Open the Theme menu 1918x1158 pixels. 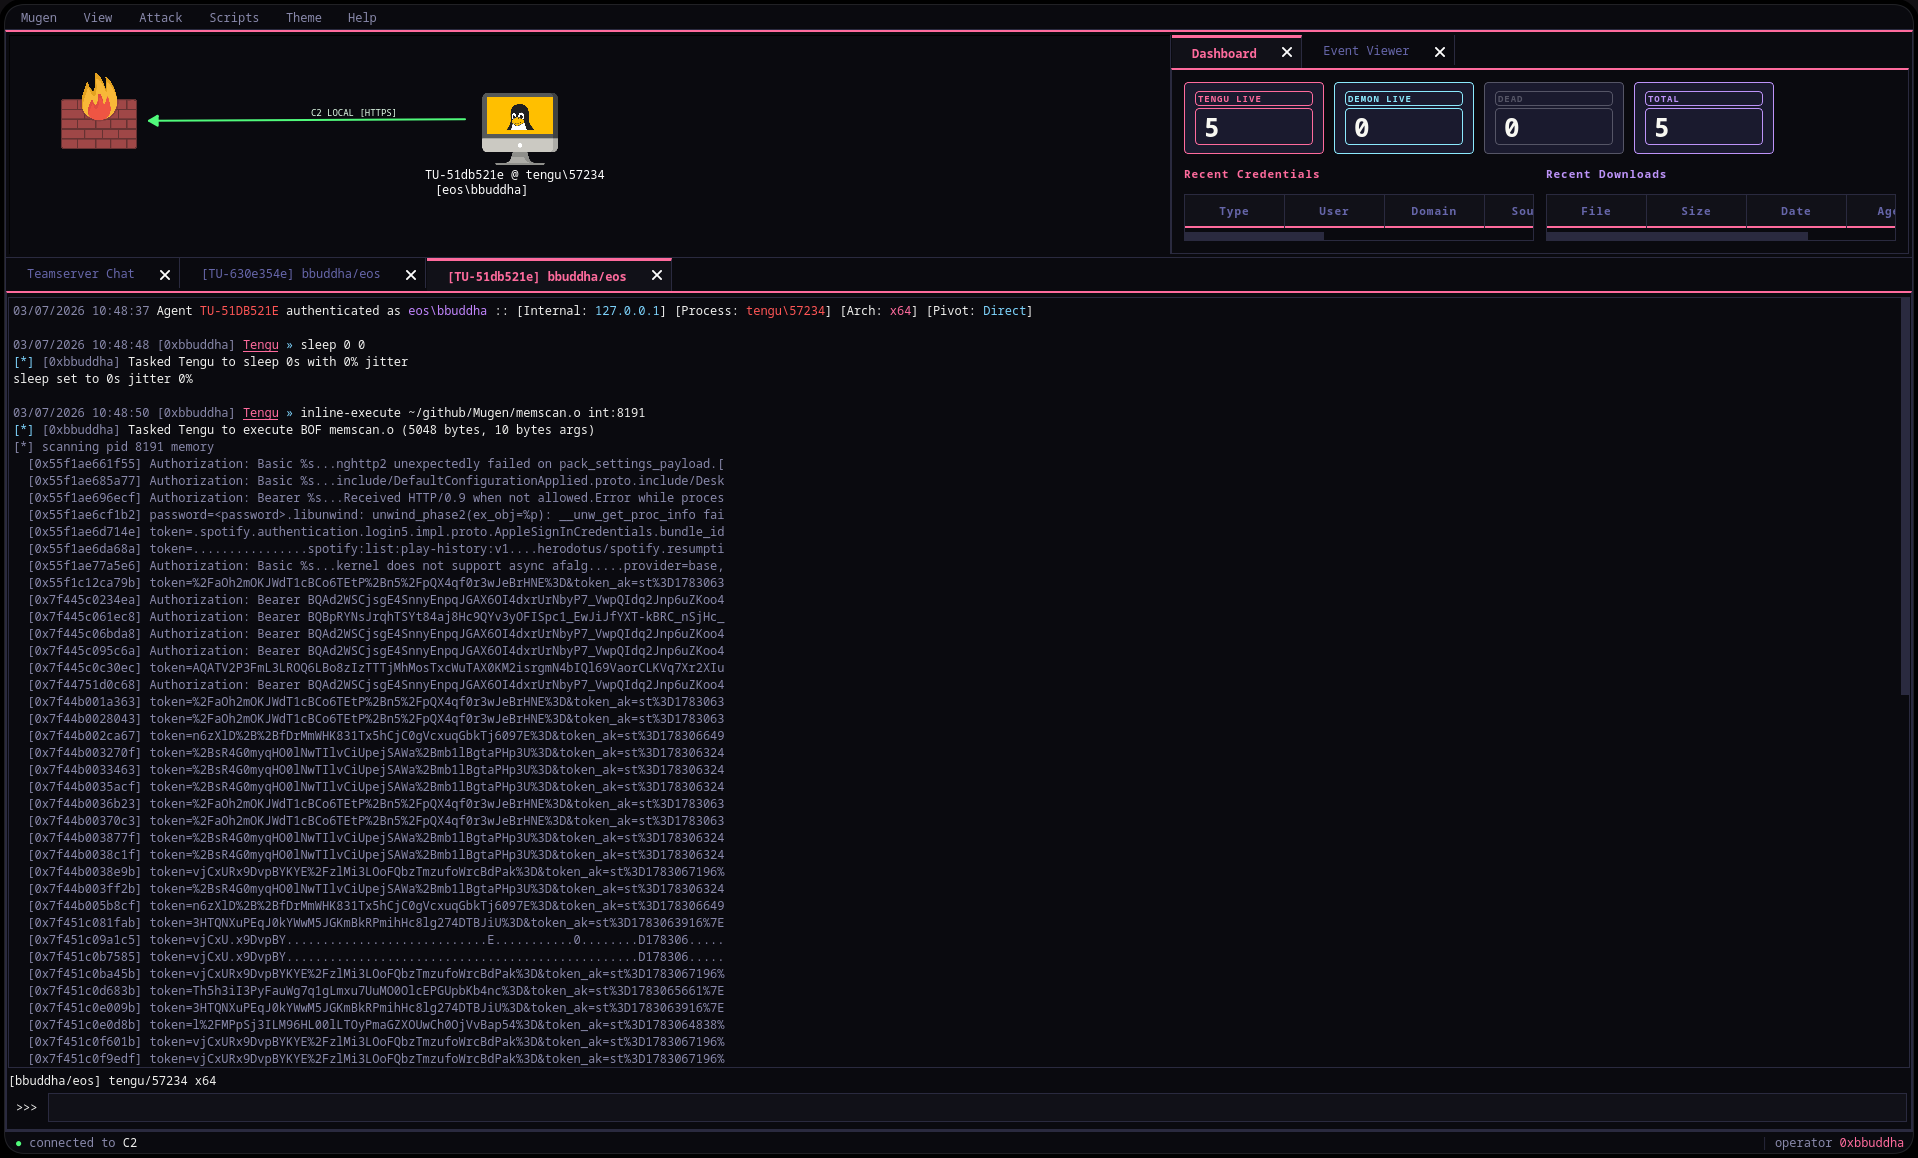[x=304, y=18]
